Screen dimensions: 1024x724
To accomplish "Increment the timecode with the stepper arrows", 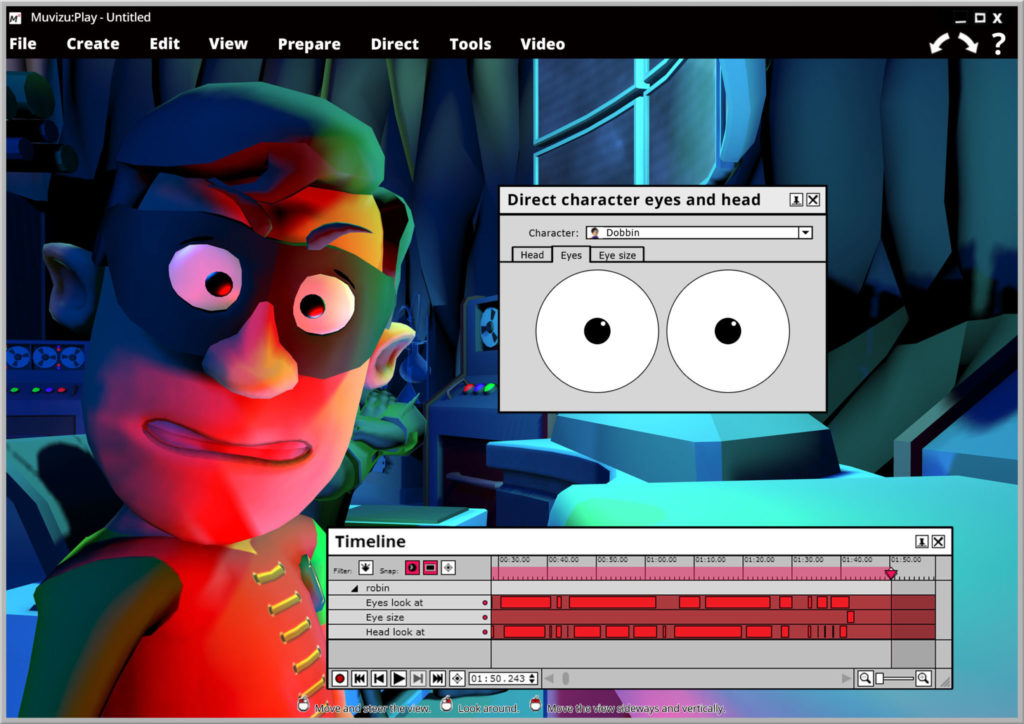I will coord(532,678).
